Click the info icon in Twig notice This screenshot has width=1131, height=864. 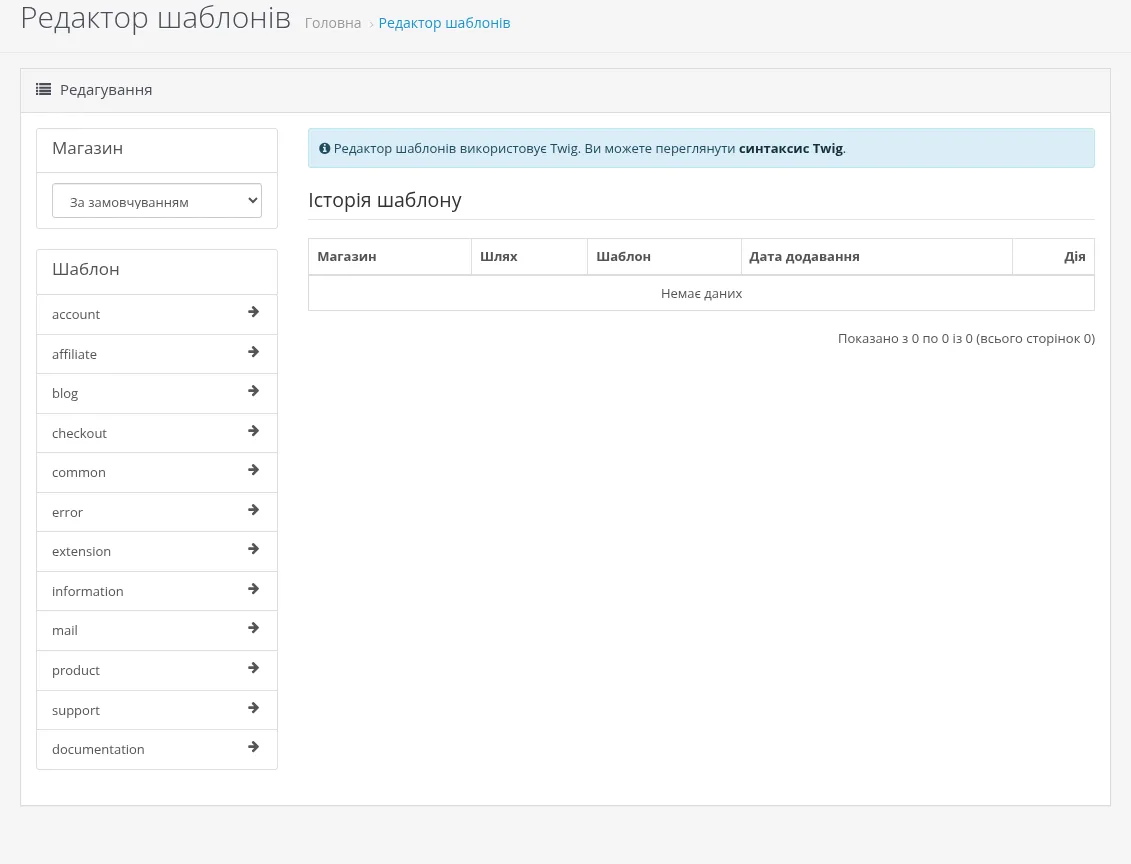tap(325, 149)
